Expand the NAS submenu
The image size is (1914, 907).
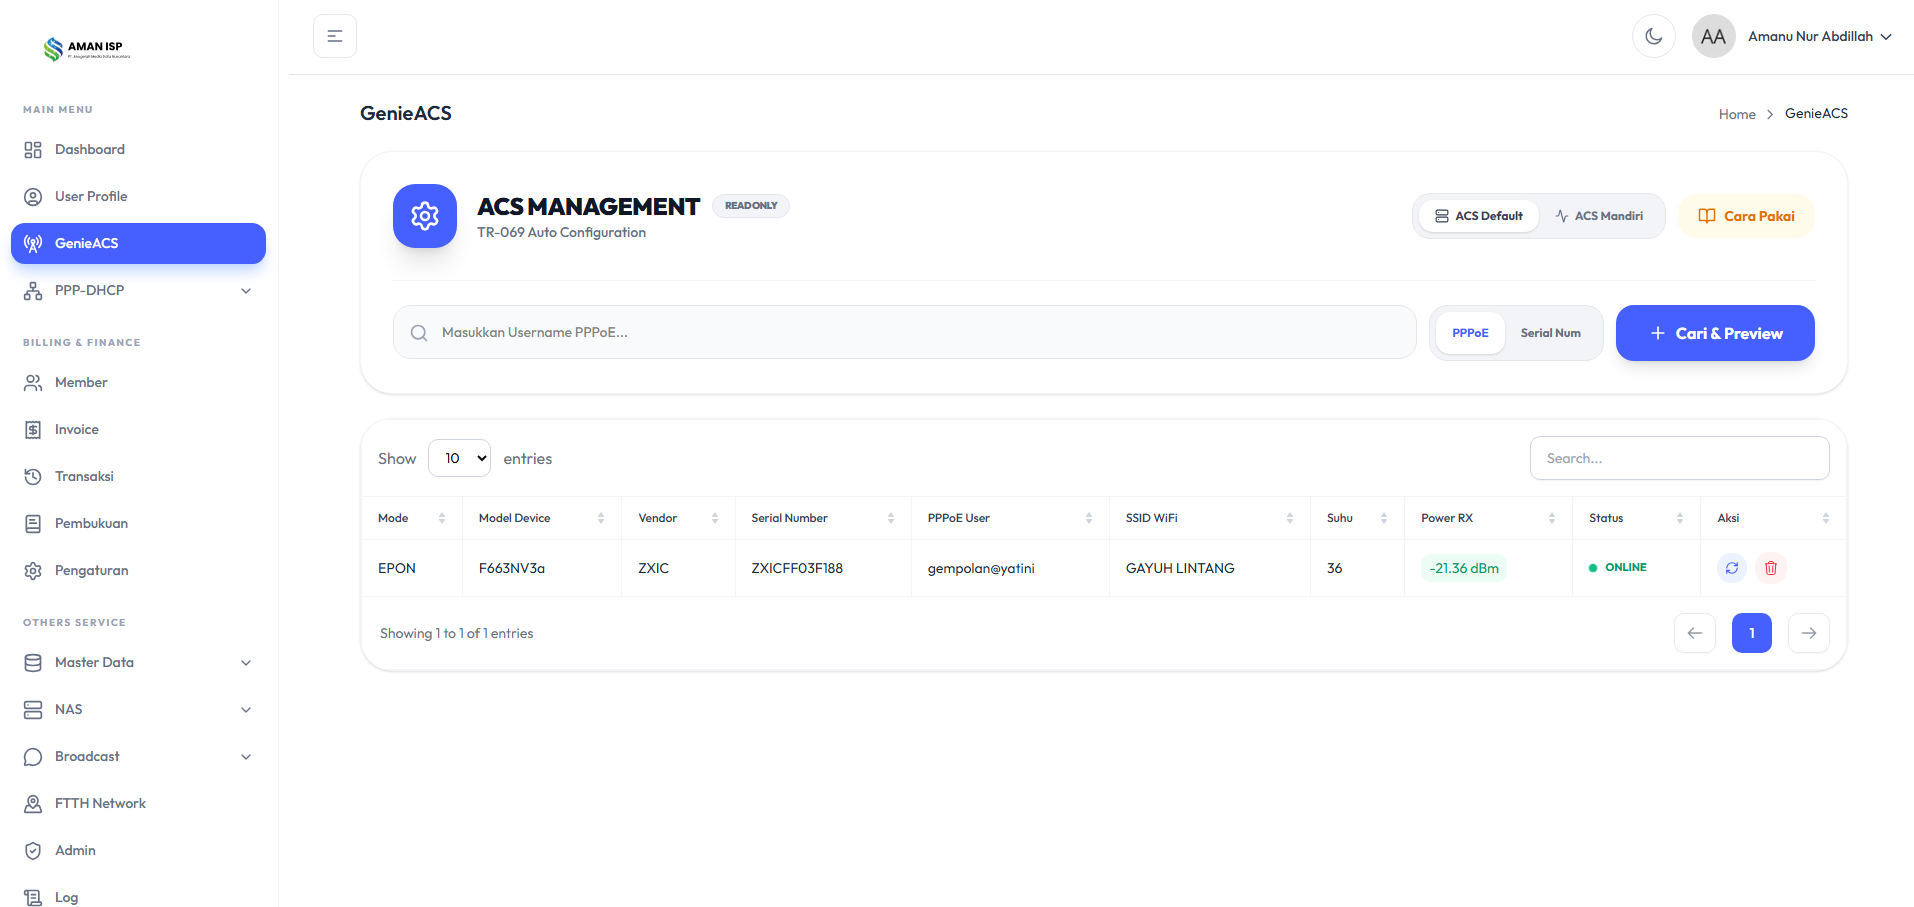138,710
